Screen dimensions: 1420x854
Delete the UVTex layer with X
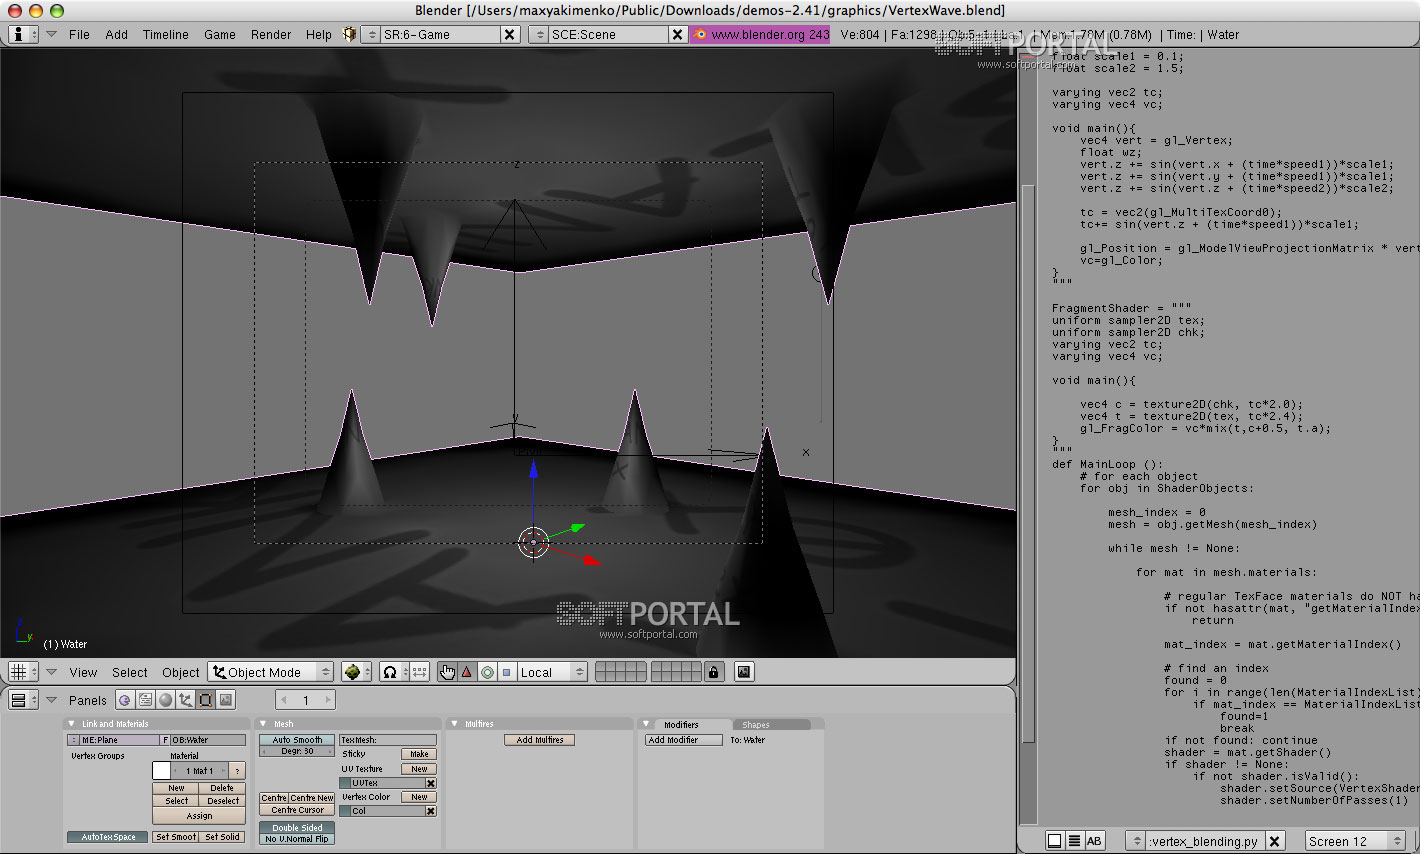(431, 783)
